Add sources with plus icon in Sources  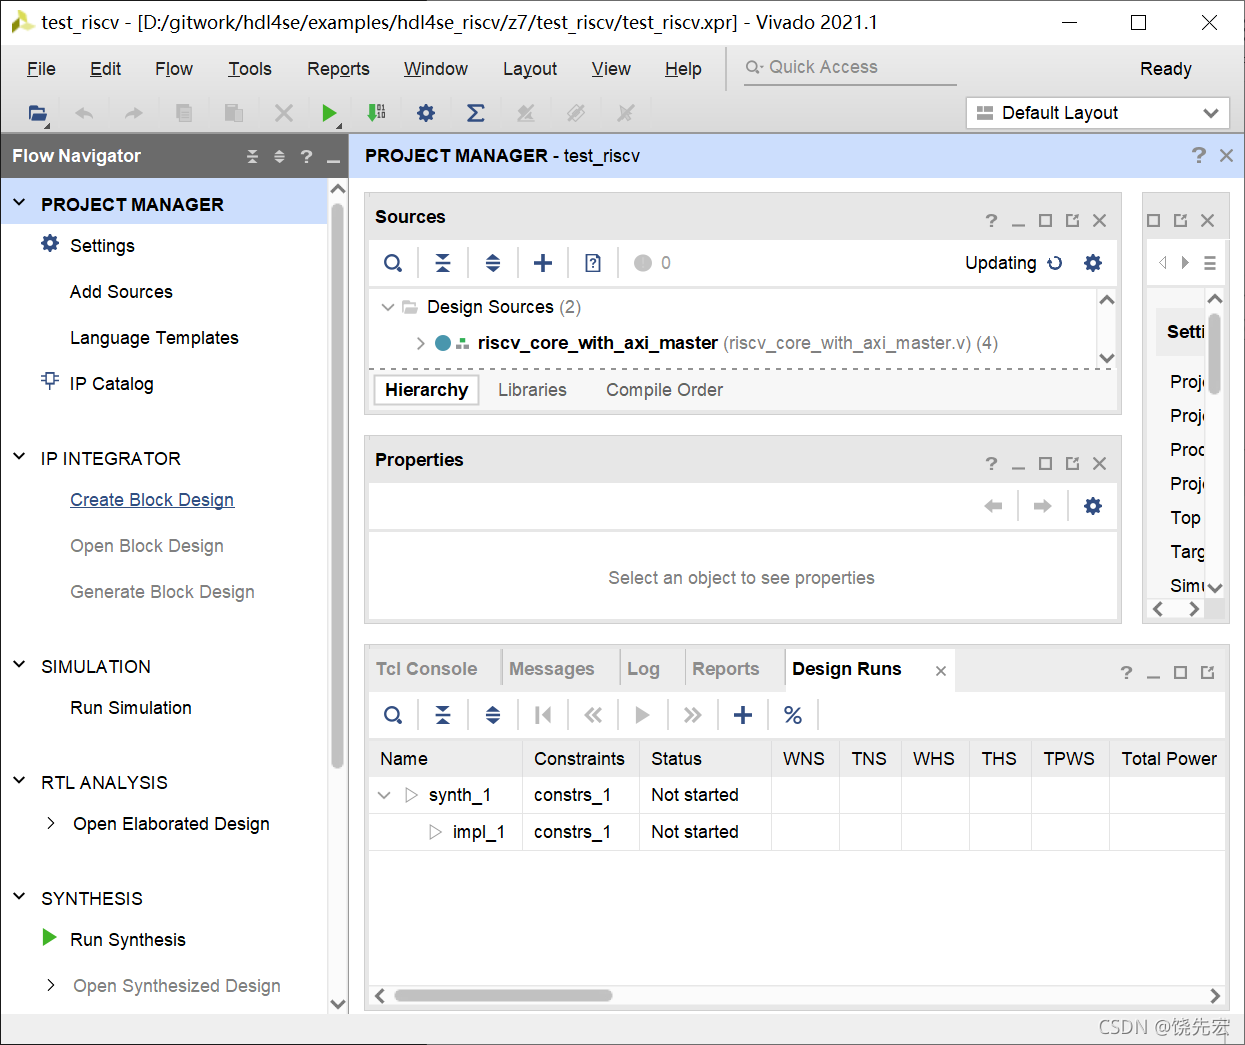543,263
